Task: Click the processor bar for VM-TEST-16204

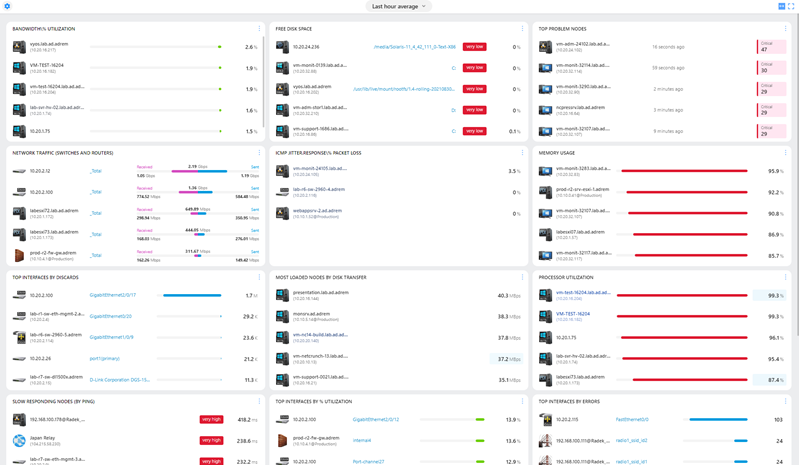Action: tap(682, 316)
